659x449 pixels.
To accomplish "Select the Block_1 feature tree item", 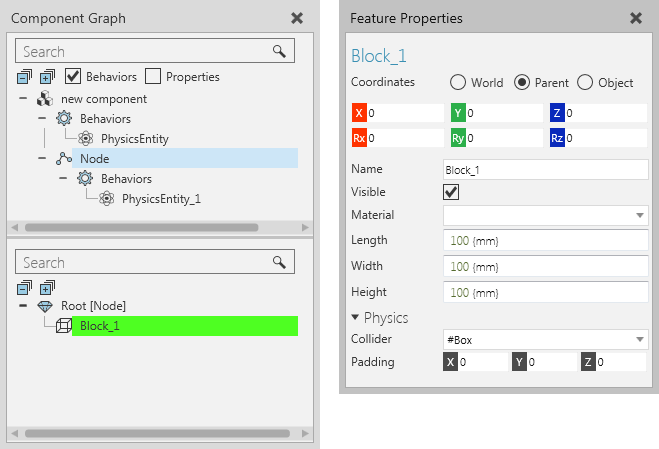I will click(185, 326).
